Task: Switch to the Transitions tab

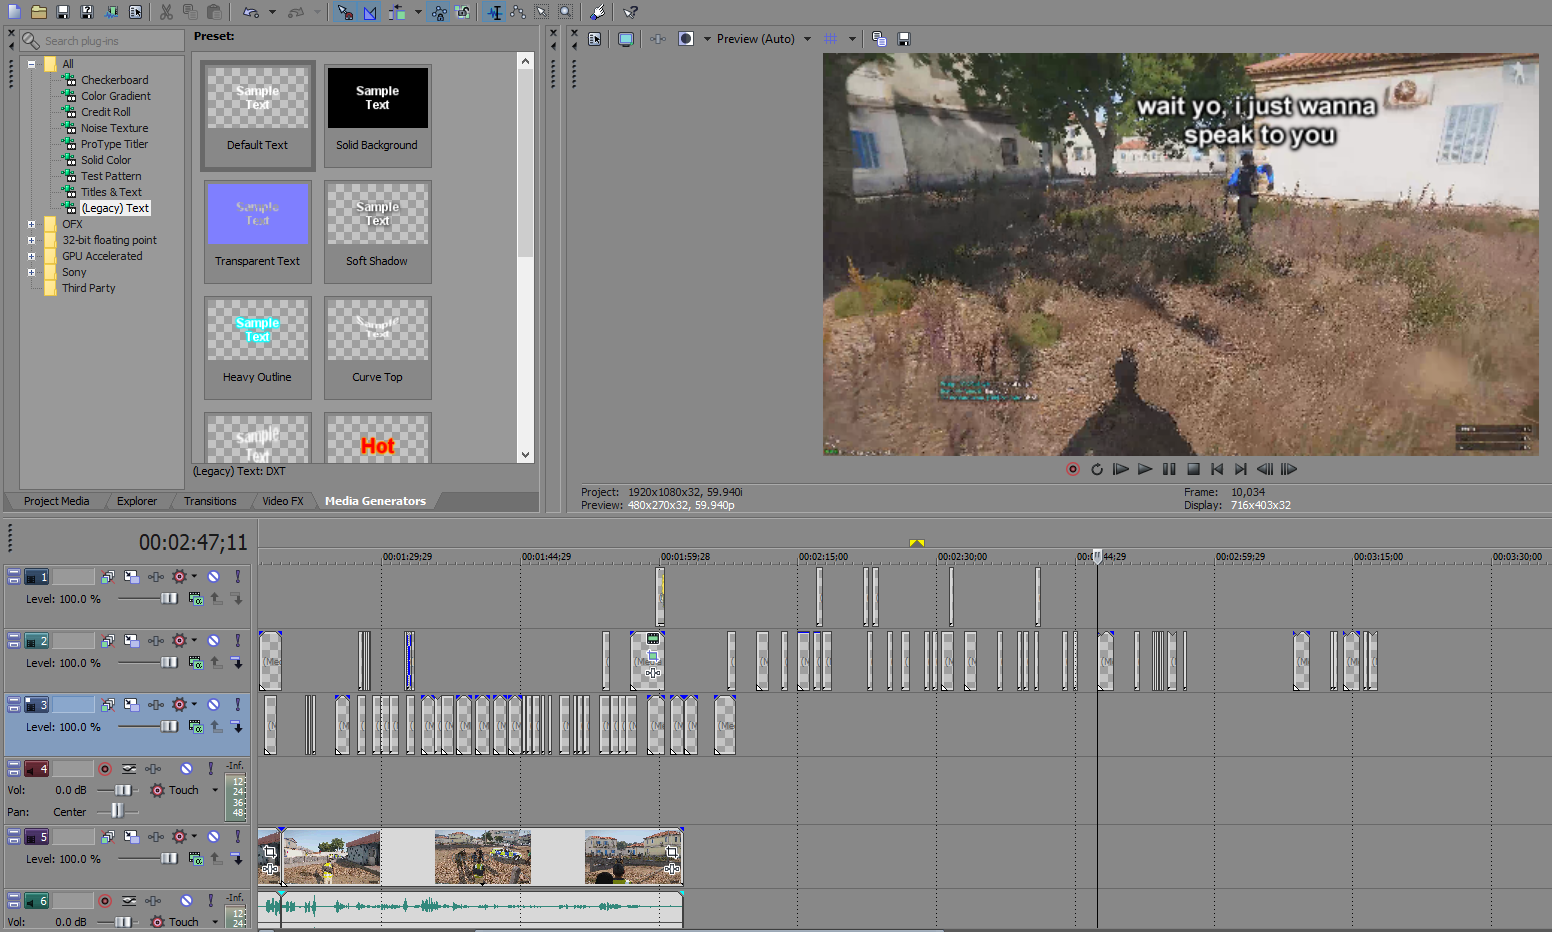Action: pos(210,501)
